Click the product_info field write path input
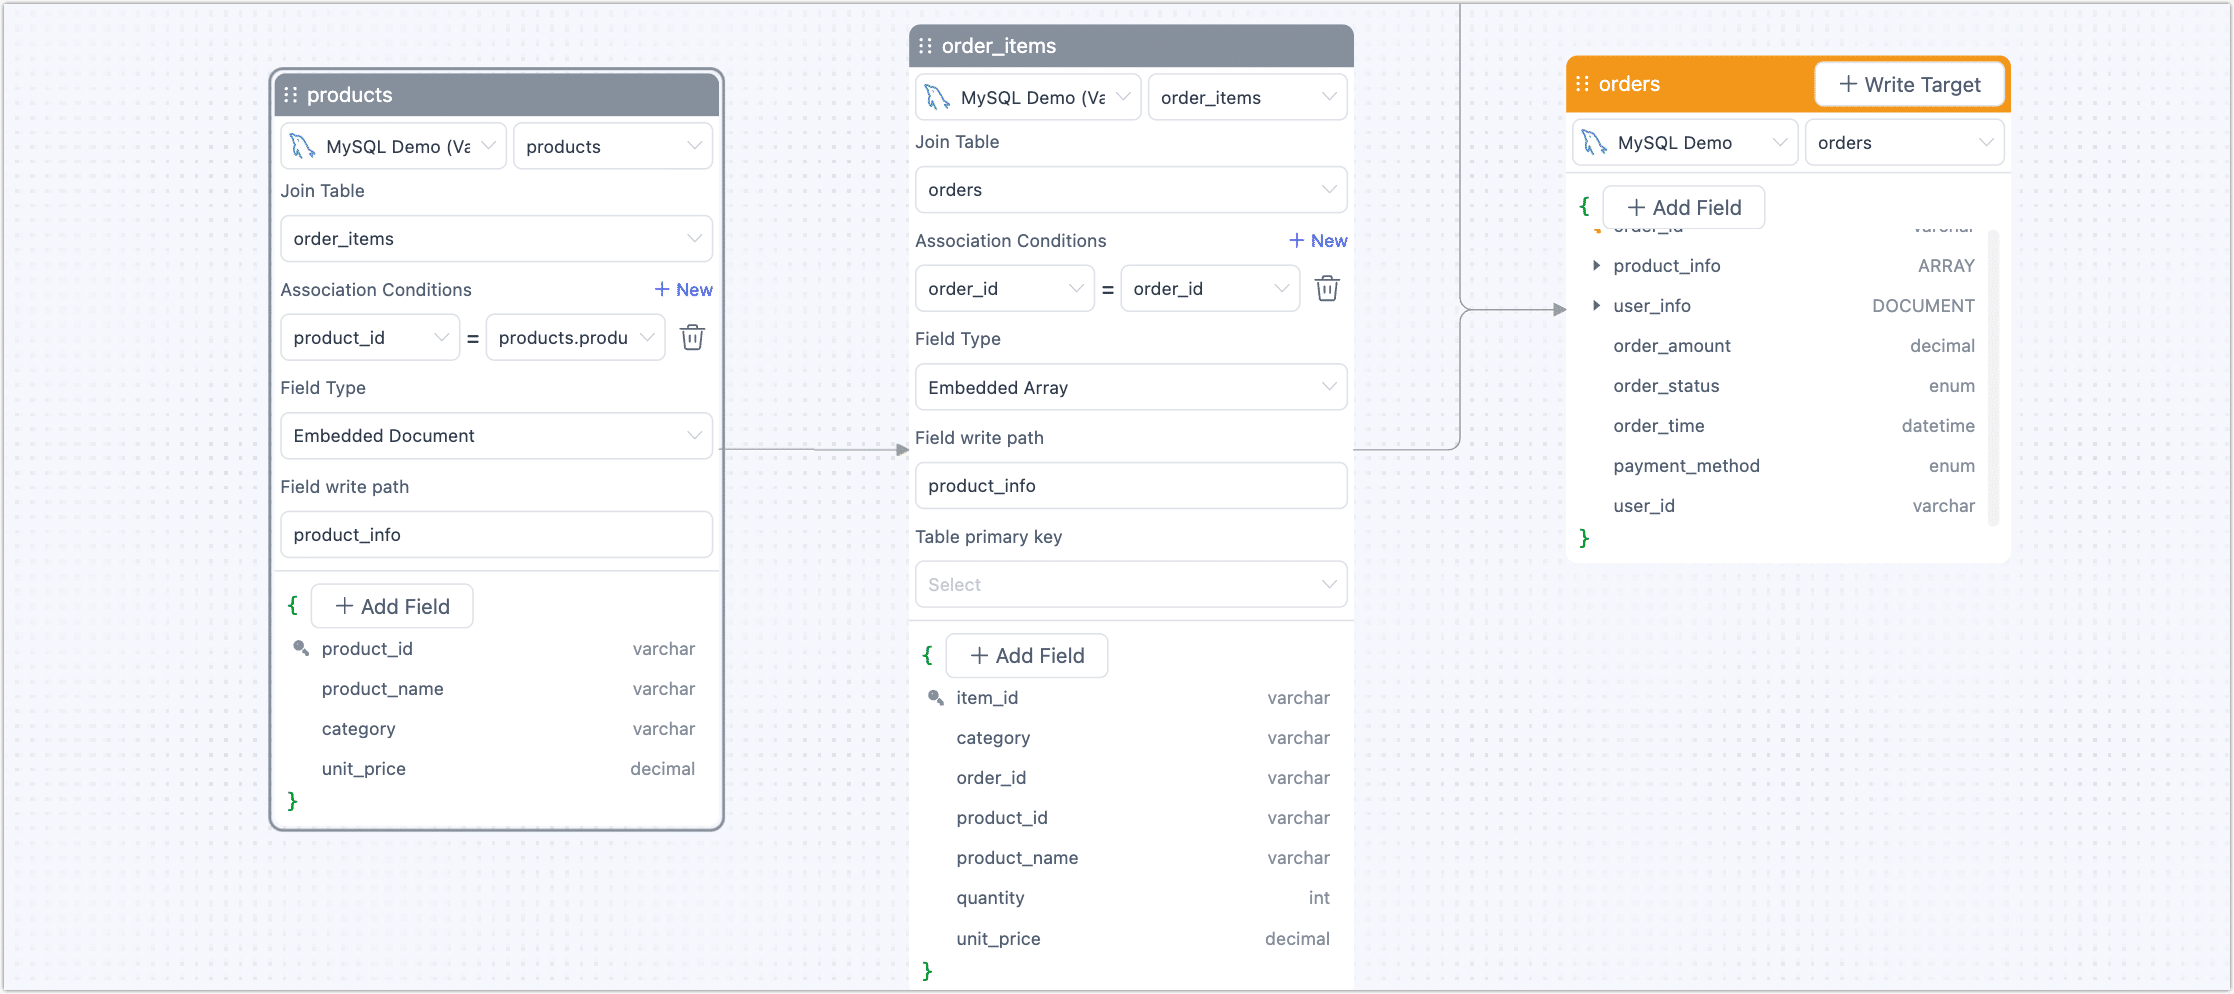 (1130, 485)
